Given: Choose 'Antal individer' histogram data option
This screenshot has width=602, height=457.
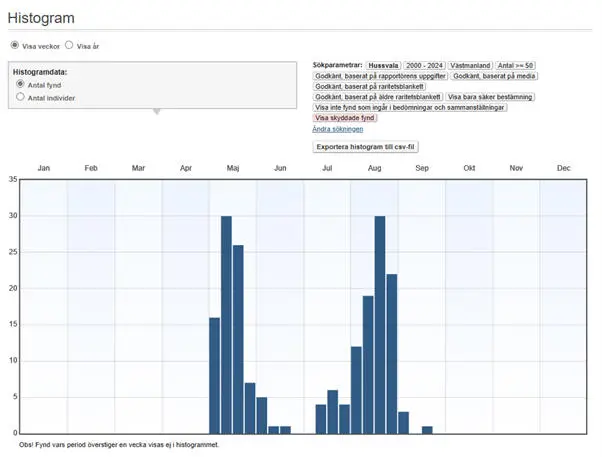Looking at the screenshot, I should 20,98.
